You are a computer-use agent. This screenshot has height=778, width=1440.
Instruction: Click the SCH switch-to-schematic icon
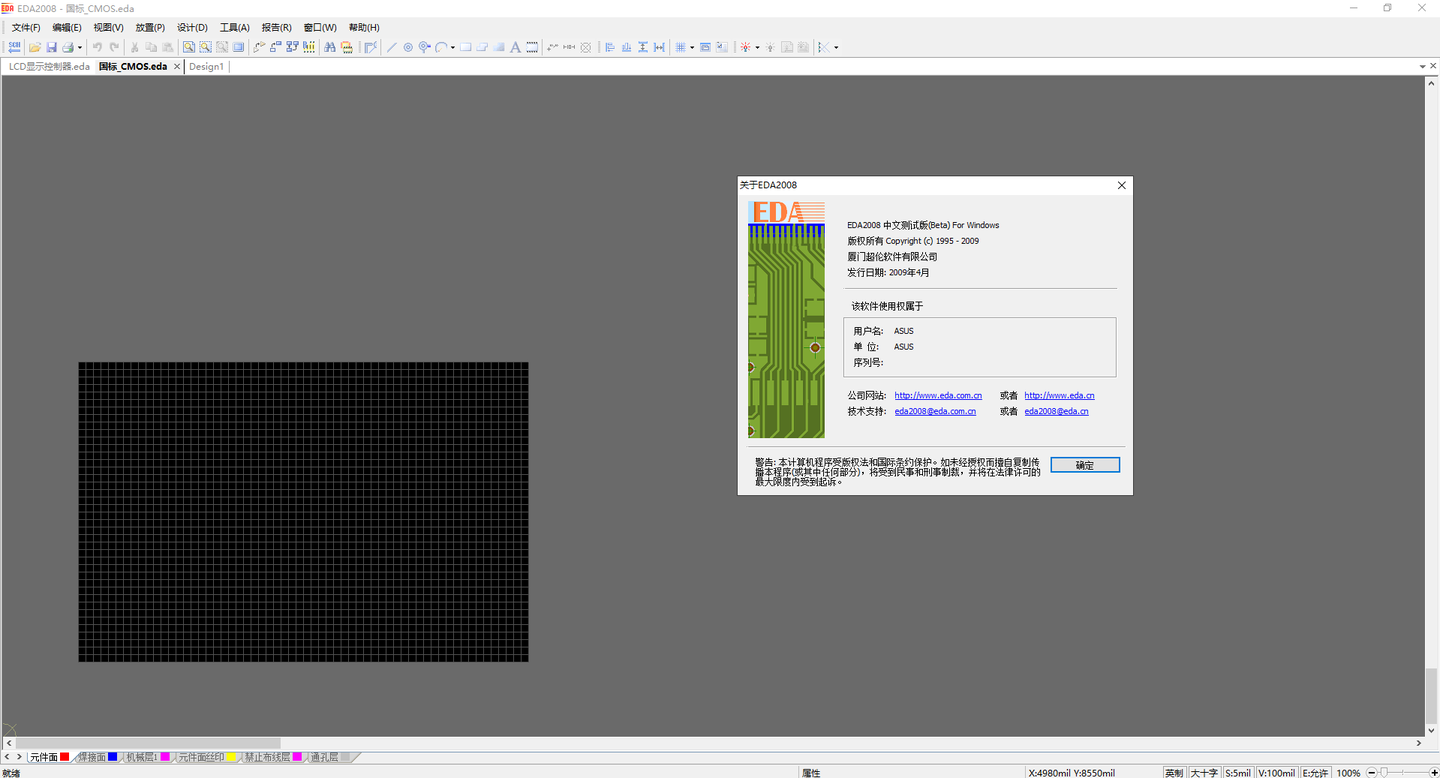pyautogui.click(x=14, y=47)
